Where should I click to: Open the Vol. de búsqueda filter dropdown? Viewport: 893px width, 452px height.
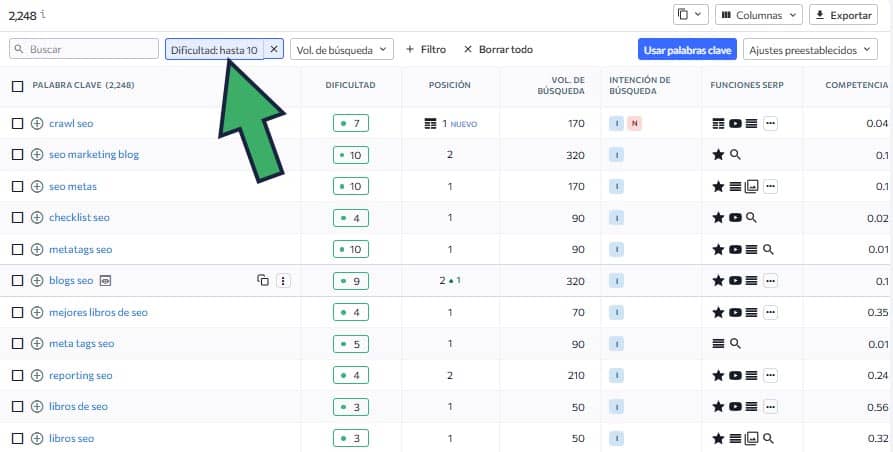pos(342,49)
